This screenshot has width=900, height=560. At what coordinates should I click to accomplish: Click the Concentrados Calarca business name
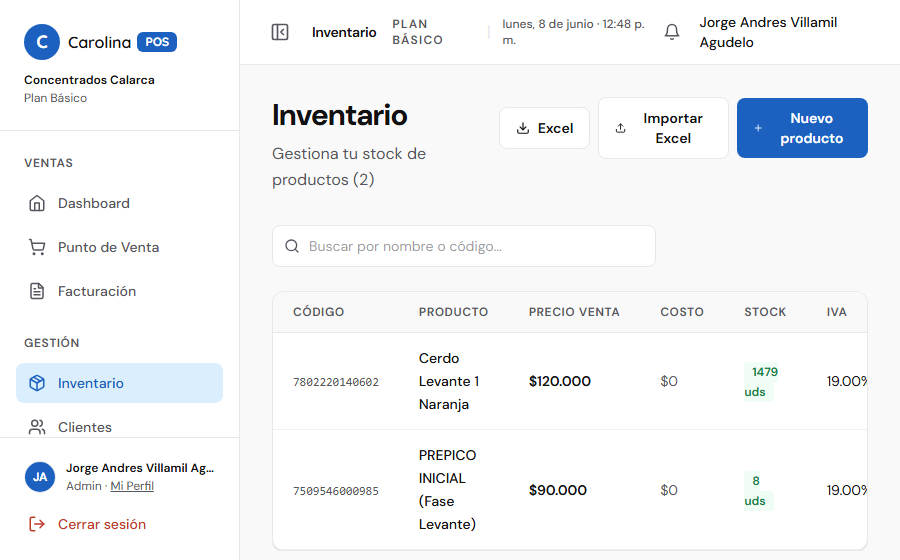pyautogui.click(x=89, y=80)
